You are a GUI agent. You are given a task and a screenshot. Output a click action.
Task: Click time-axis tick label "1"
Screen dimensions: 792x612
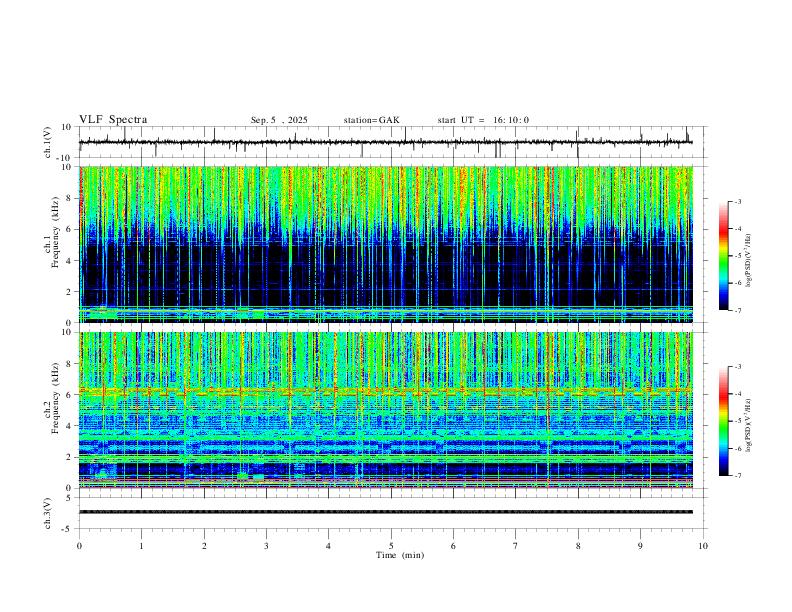[x=141, y=546]
